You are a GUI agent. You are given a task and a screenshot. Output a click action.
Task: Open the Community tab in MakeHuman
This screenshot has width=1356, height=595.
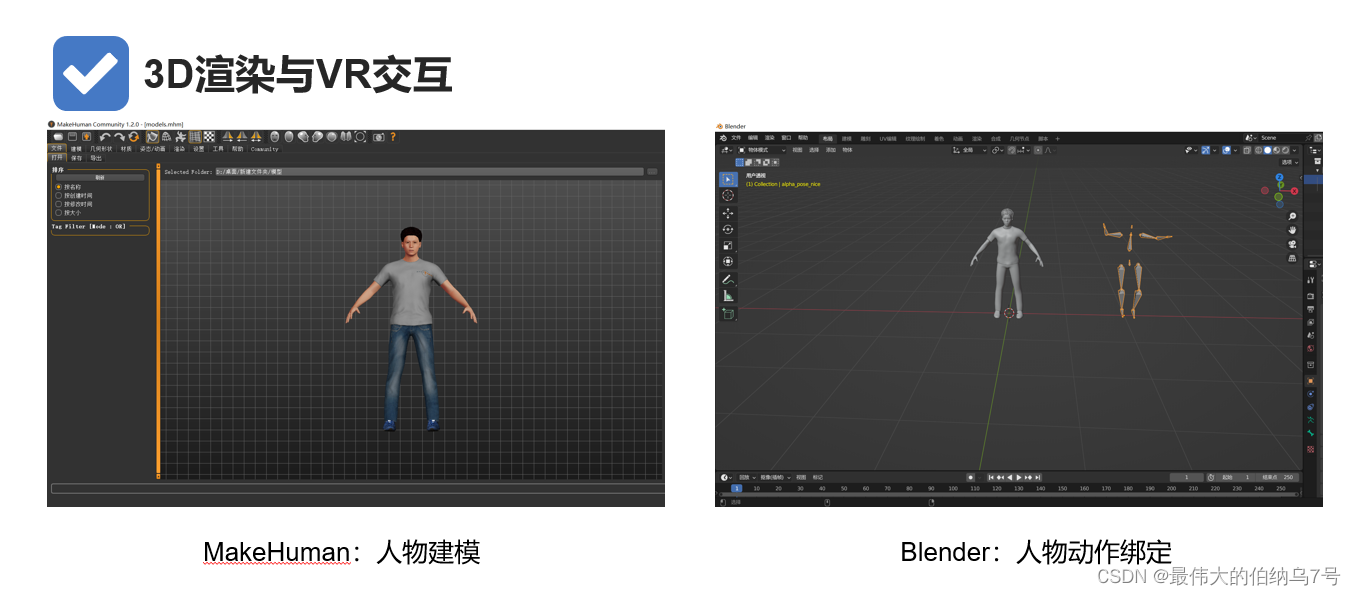[x=265, y=149]
